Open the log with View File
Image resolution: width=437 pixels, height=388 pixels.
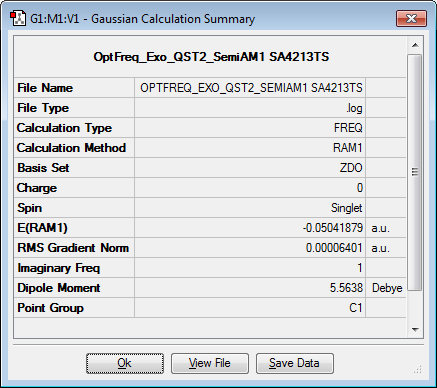(x=210, y=363)
